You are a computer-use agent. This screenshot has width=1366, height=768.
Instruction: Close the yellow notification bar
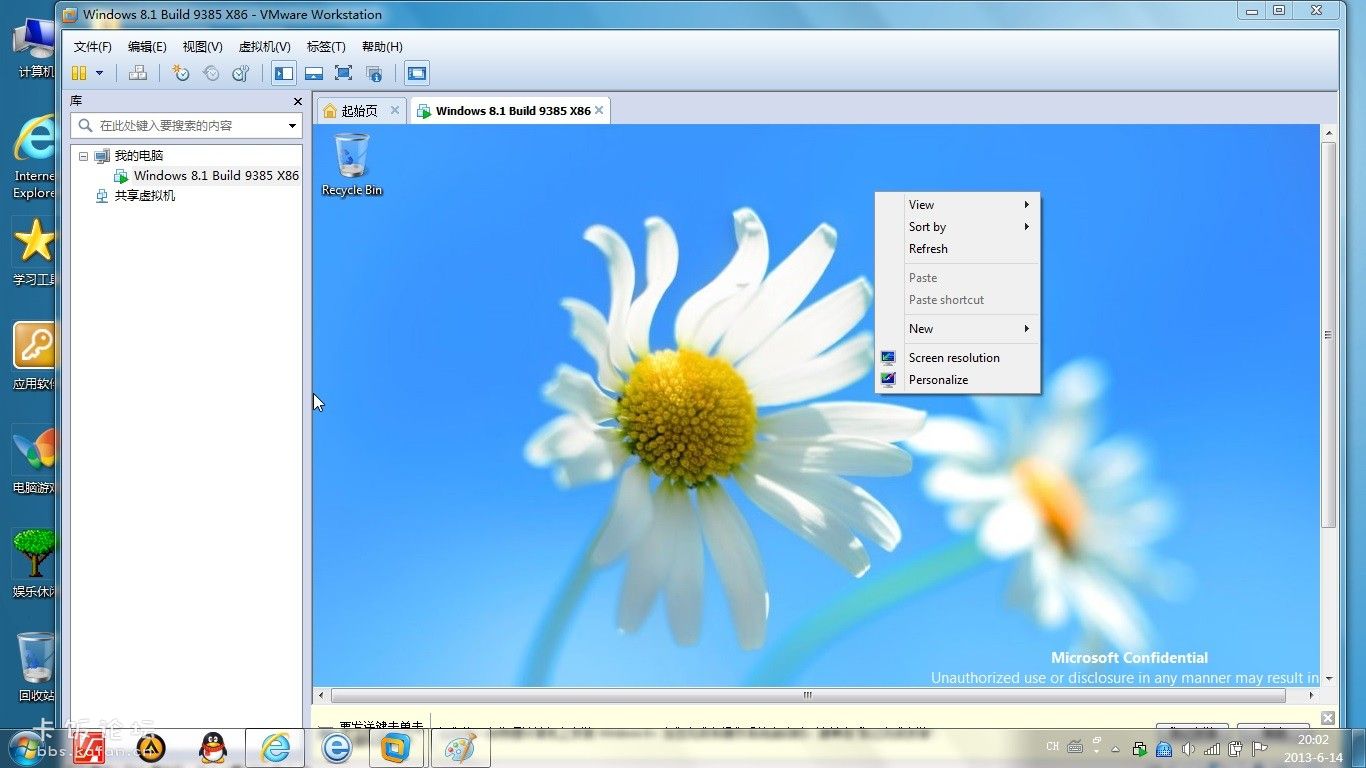click(x=1327, y=718)
